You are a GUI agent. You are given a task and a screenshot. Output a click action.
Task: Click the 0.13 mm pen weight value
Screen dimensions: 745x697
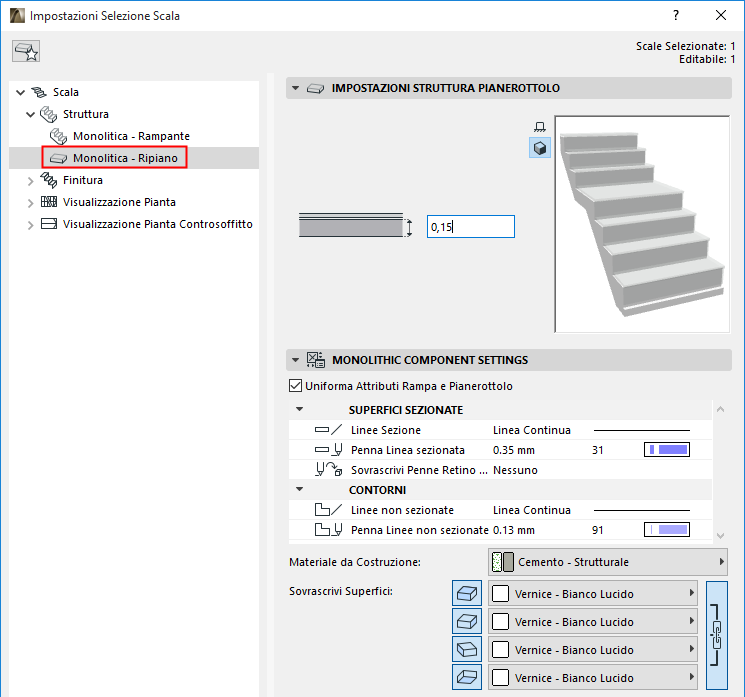(514, 530)
